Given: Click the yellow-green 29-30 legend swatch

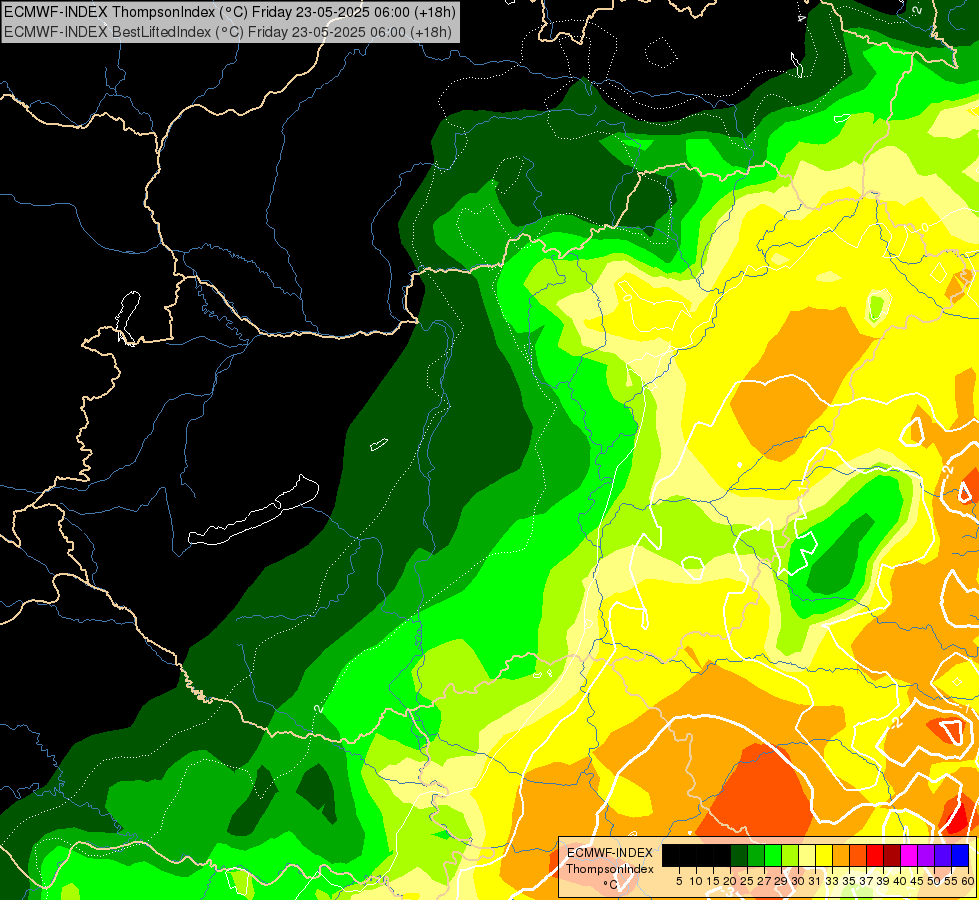Looking at the screenshot, I should click(790, 855).
